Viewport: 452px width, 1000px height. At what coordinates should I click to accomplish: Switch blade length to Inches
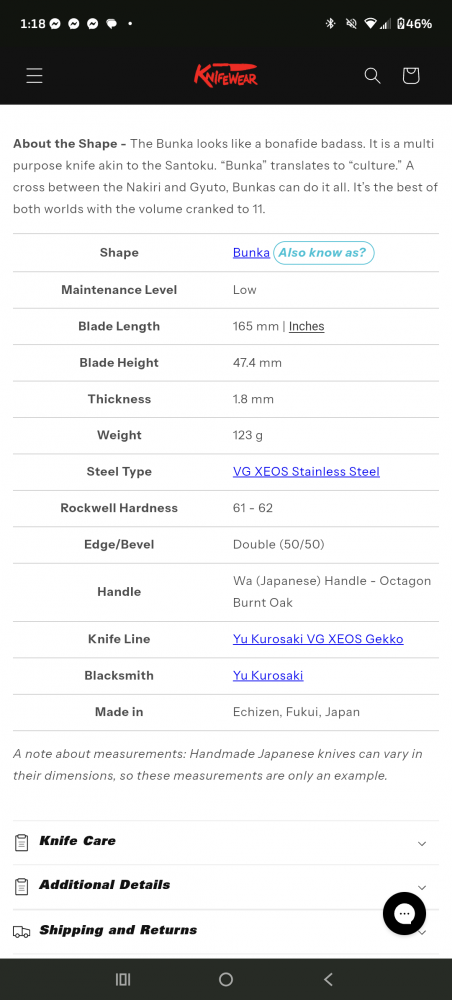[x=307, y=327]
